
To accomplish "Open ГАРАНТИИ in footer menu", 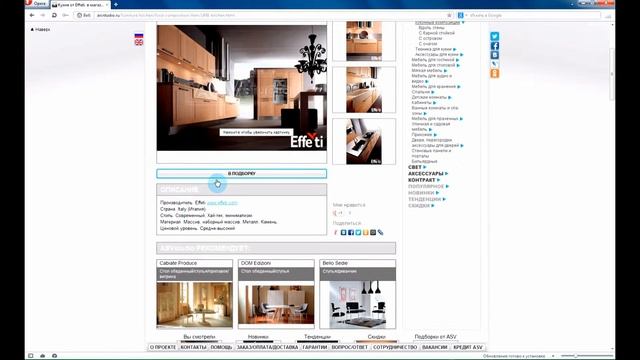I will point(315,347).
